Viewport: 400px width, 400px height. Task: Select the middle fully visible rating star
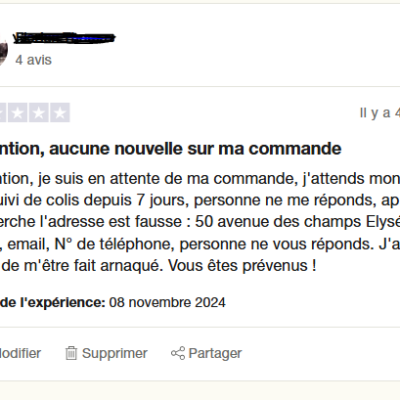pyautogui.click(x=39, y=113)
